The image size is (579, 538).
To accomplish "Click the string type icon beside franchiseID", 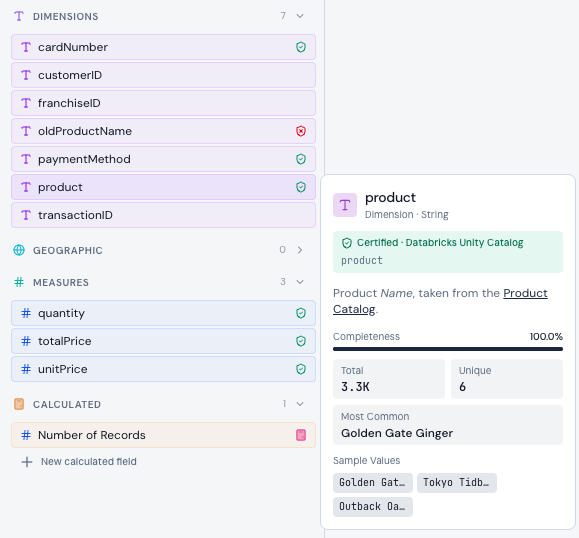I will pyautogui.click(x=26, y=103).
